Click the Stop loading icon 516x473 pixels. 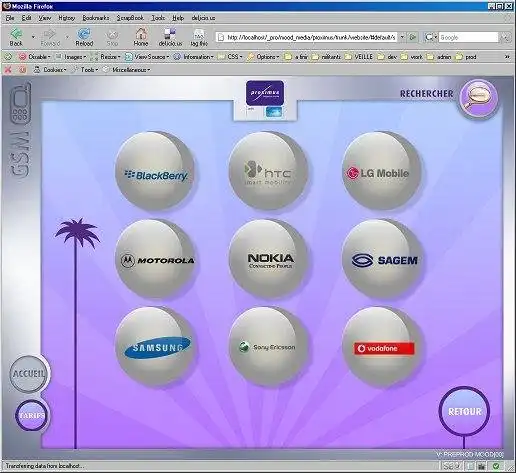(112, 37)
